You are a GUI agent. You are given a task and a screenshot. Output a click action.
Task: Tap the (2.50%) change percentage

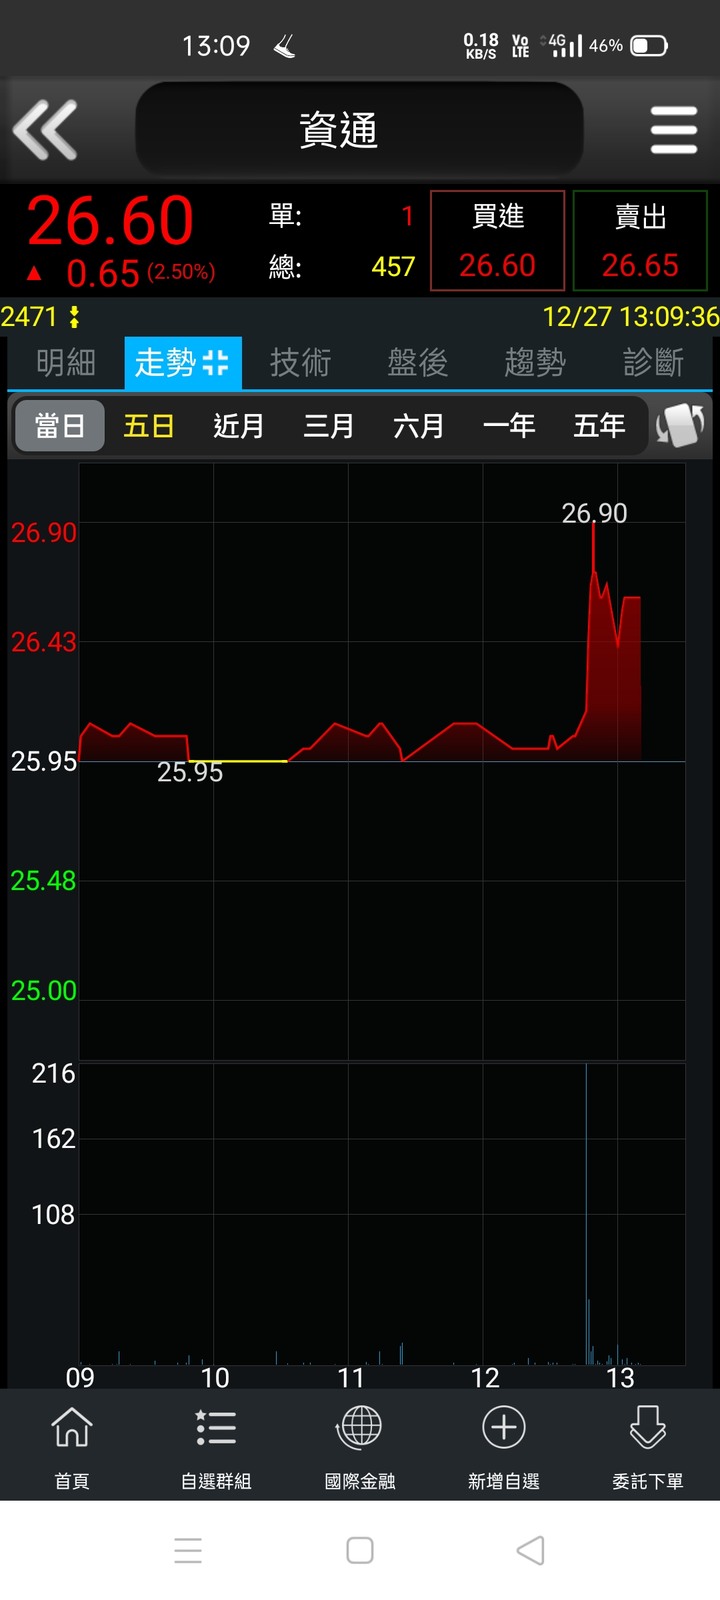[181, 272]
